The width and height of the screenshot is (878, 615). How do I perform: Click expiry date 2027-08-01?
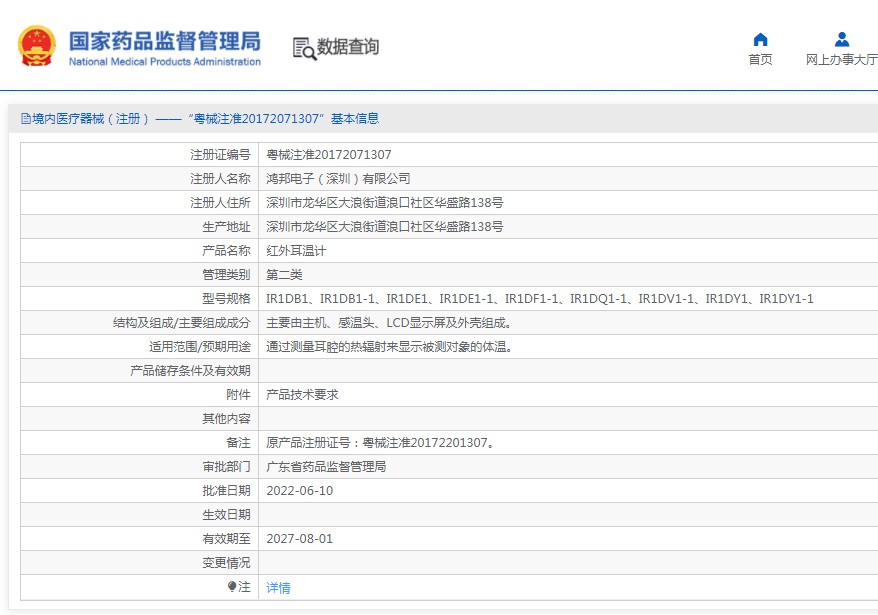tap(300, 539)
